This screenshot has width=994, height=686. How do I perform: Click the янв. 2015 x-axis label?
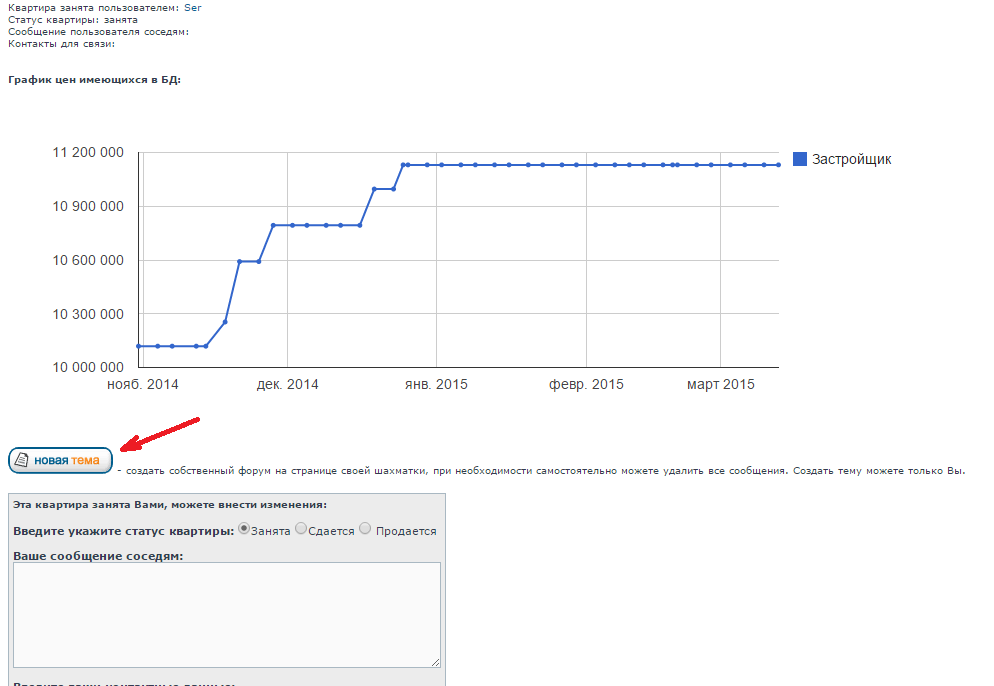click(x=435, y=385)
